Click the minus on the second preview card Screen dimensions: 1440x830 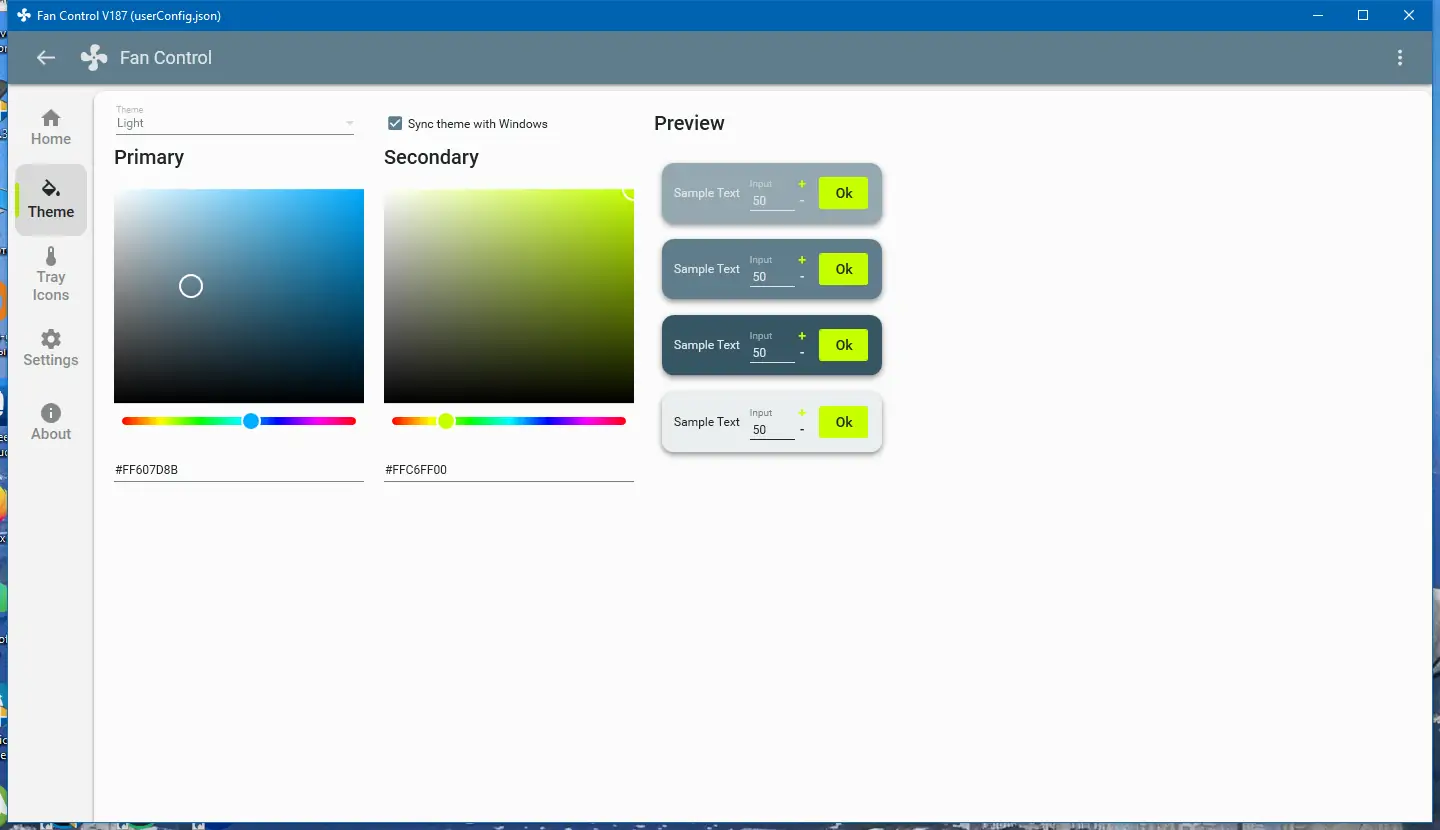[x=802, y=277]
